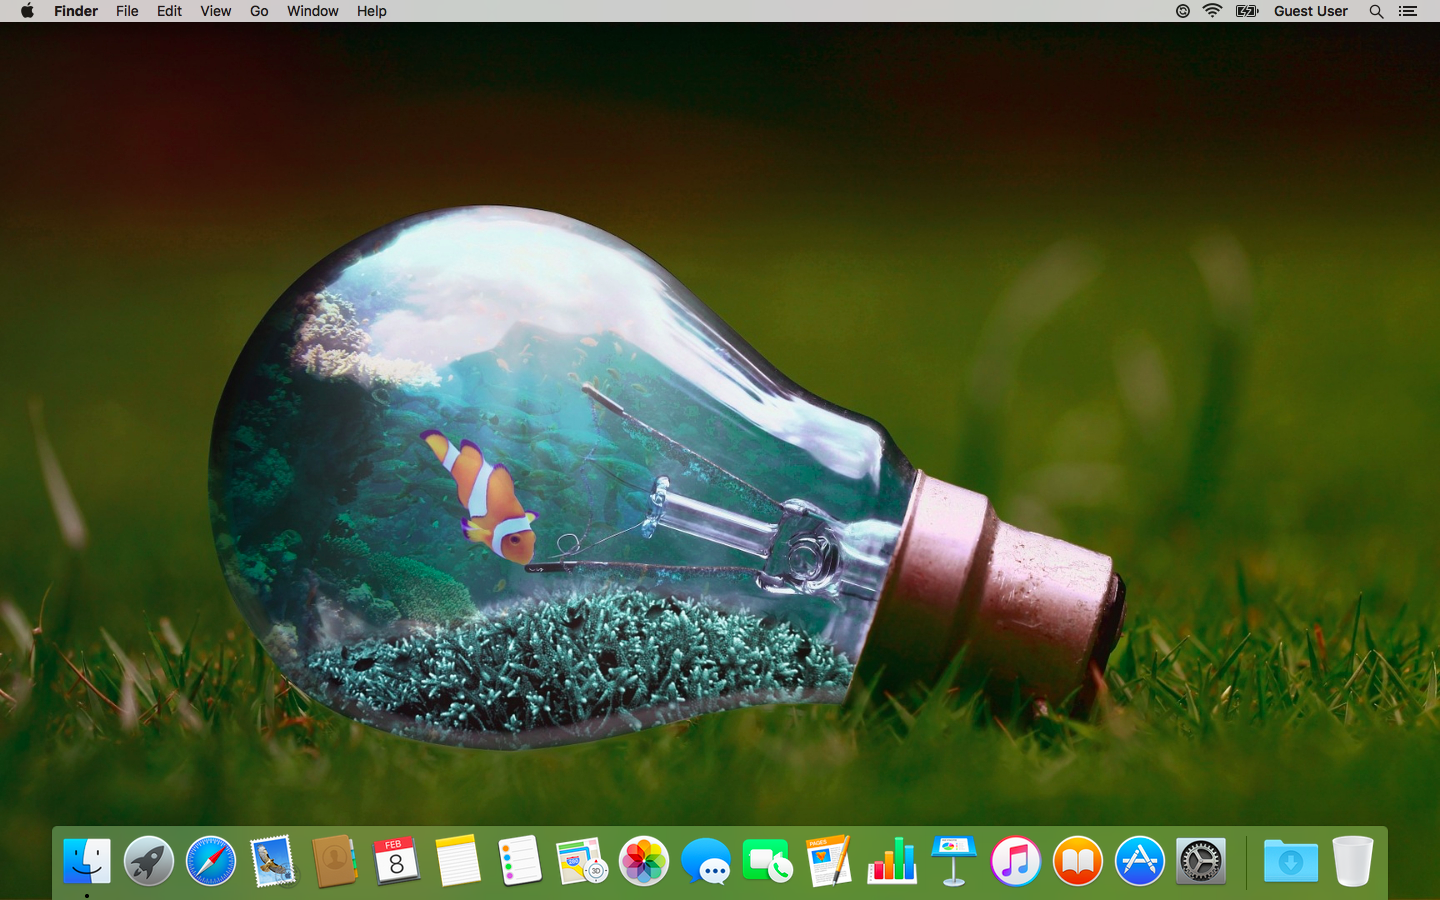Open the App Store icon

(1140, 861)
